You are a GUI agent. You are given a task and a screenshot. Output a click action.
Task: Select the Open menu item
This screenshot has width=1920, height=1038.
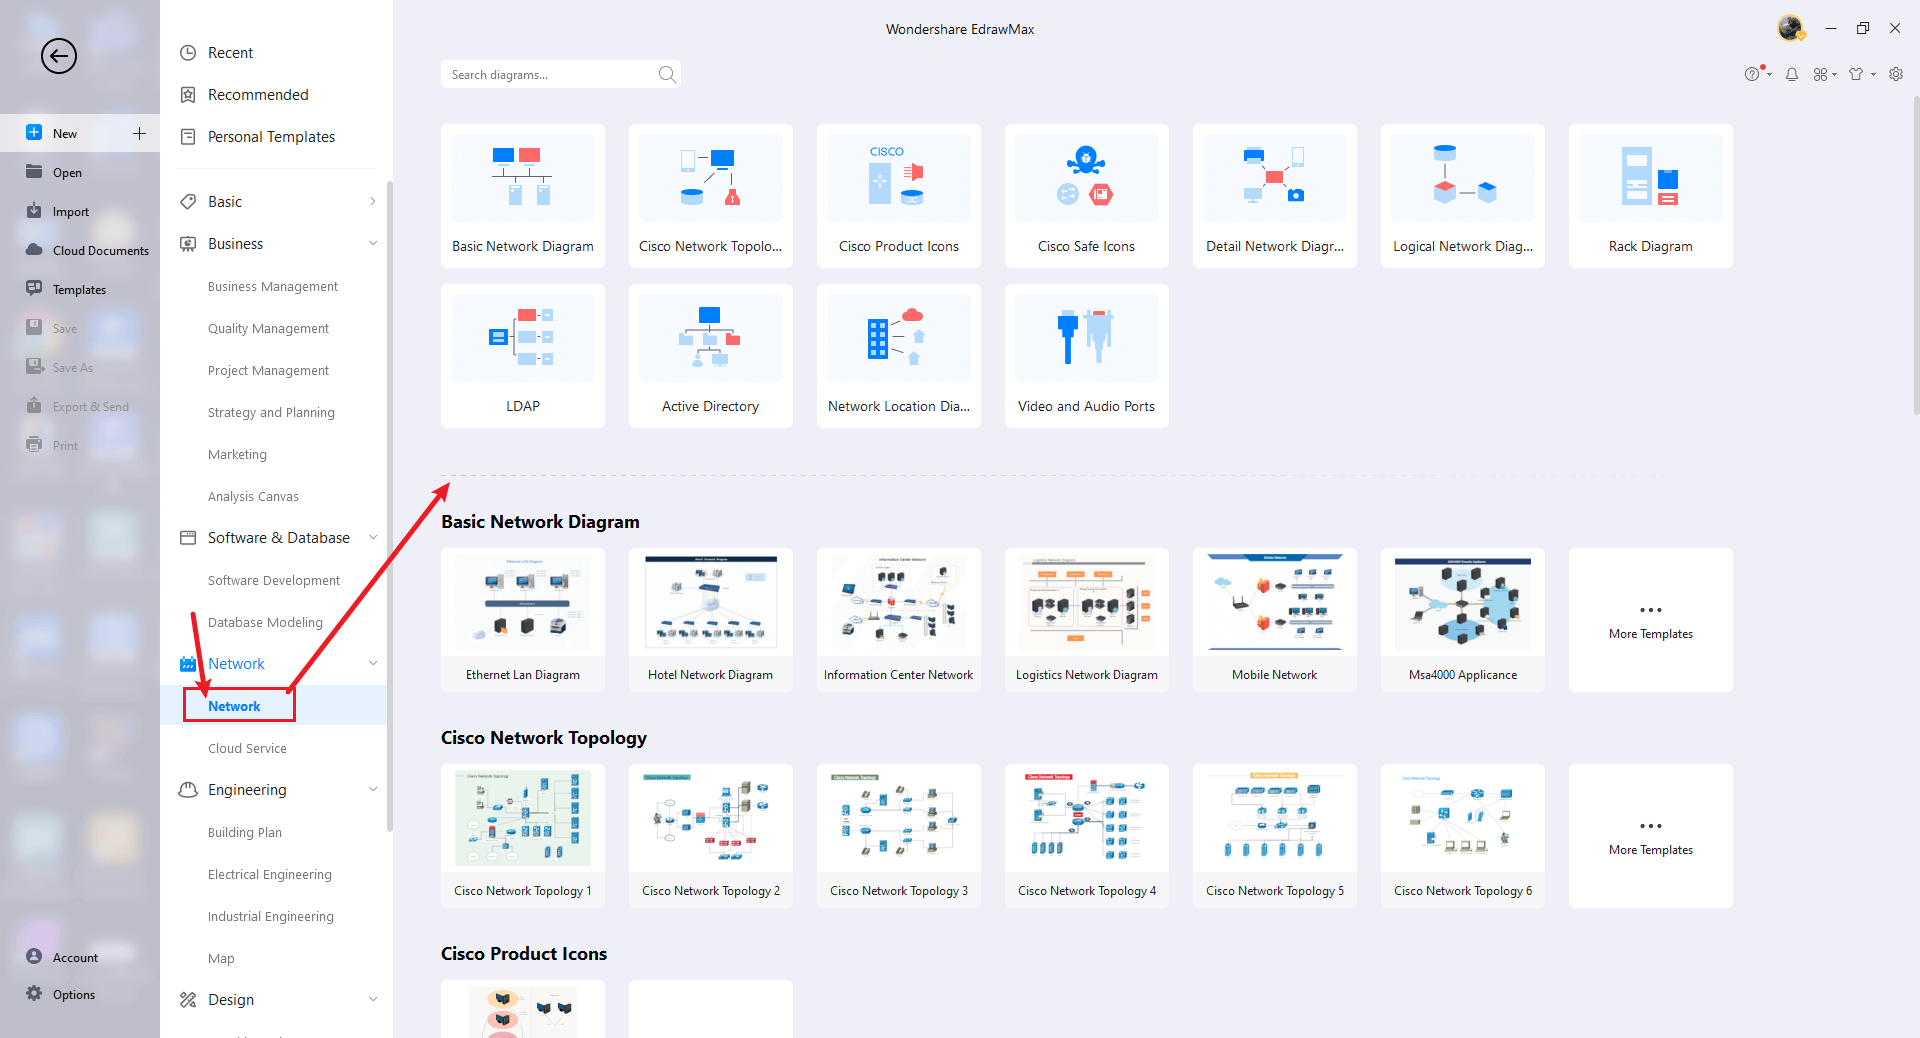point(80,172)
